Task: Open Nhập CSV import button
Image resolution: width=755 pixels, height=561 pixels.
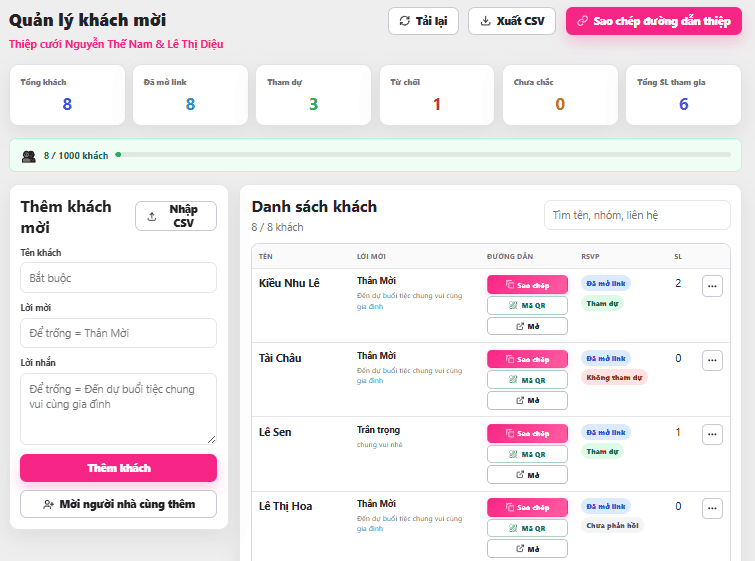Action: pyautogui.click(x=176, y=216)
